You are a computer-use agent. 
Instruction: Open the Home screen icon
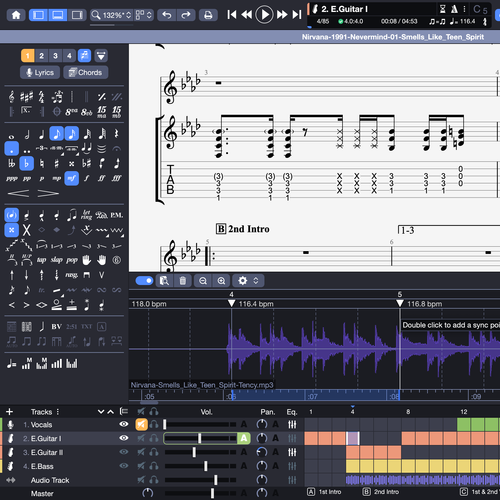pos(16,15)
